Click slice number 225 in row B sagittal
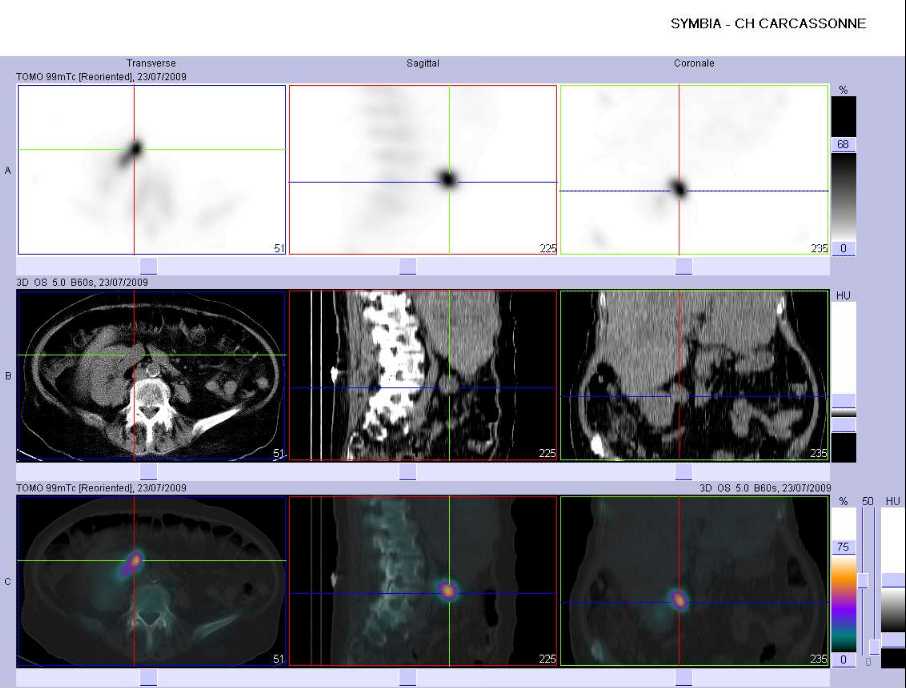 tap(547, 453)
